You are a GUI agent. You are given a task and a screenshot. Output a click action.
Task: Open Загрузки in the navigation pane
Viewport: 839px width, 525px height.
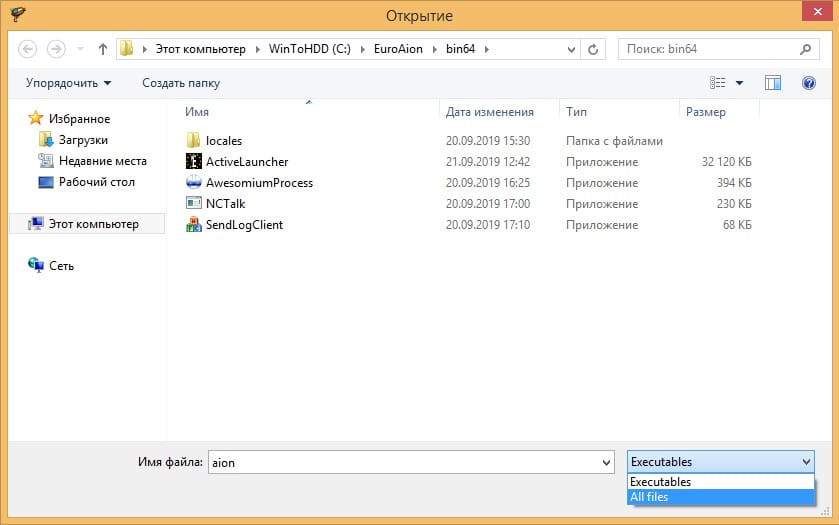click(x=83, y=140)
